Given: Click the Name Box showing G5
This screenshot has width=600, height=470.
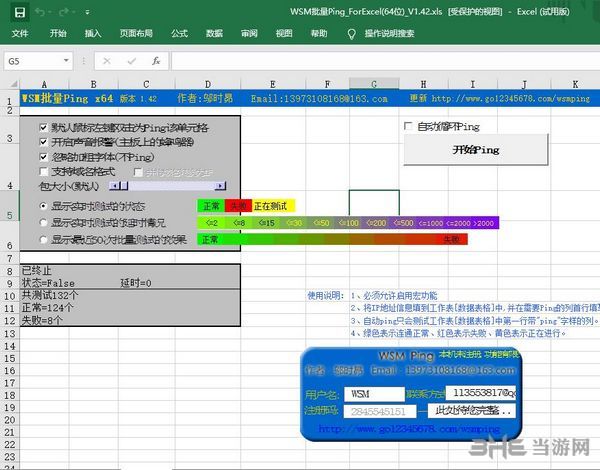Looking at the screenshot, I should coord(33,61).
